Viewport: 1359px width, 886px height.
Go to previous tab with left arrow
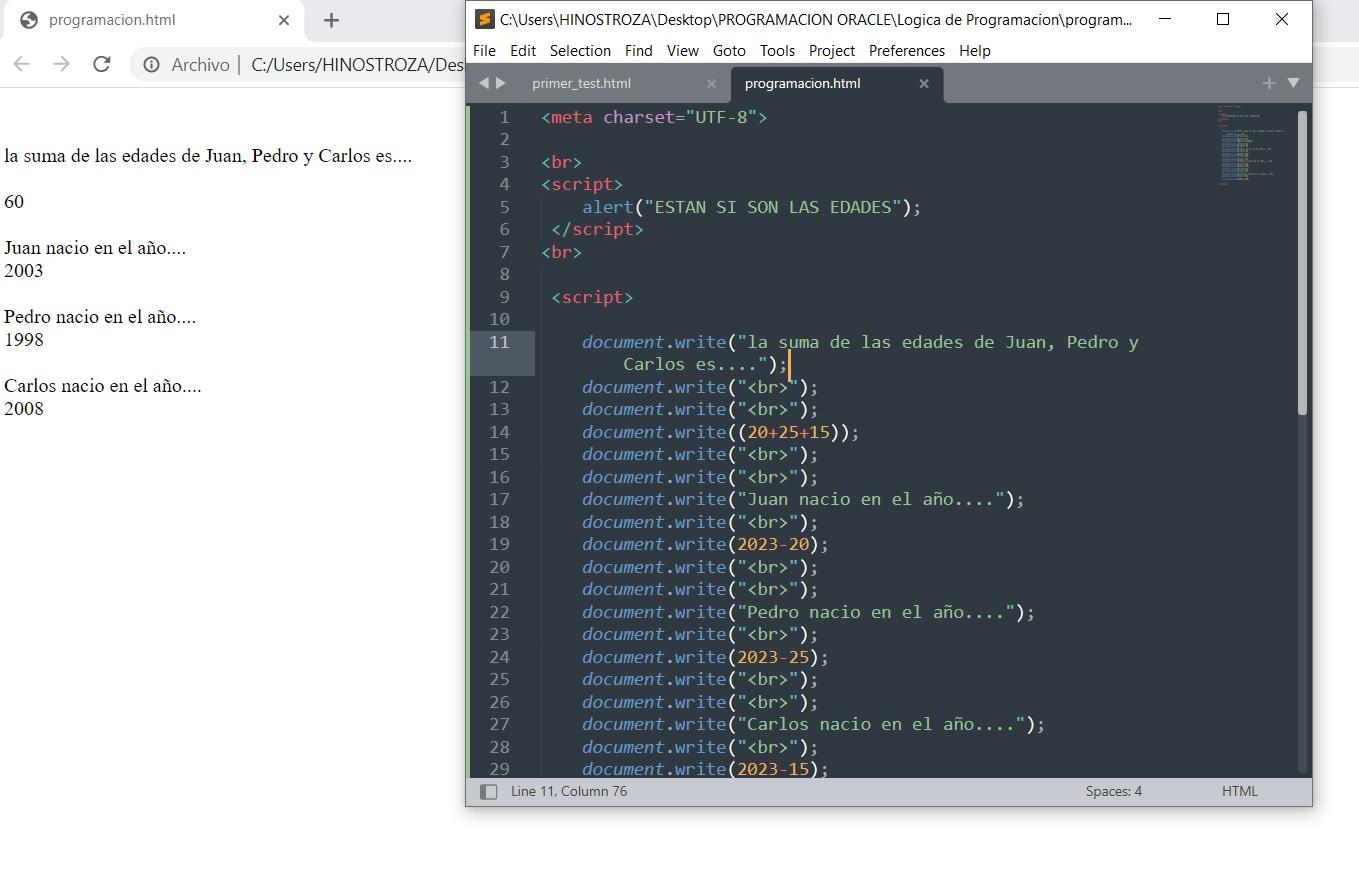click(x=484, y=83)
